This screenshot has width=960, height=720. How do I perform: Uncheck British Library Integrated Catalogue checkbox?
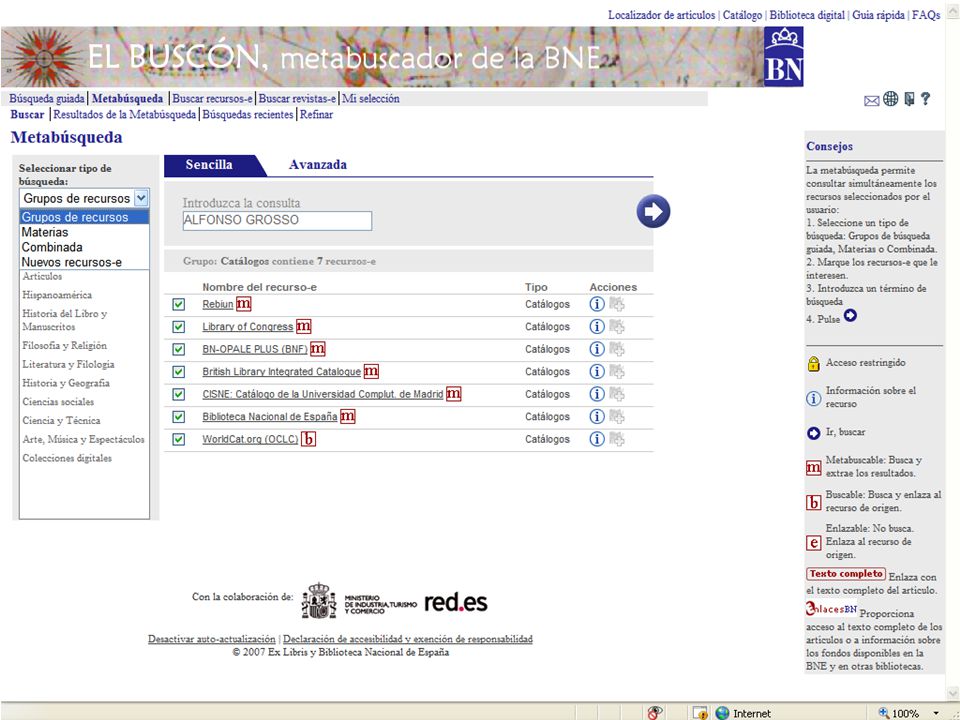click(x=179, y=372)
